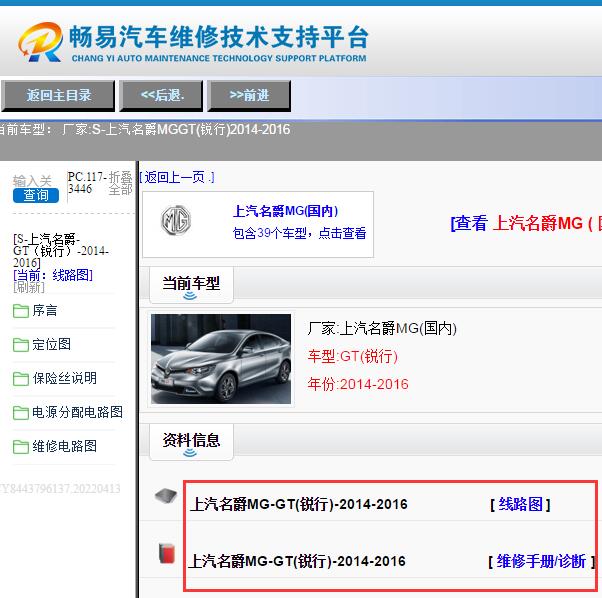Click the silver MG GT car thumbnail
The image size is (602, 598).
[x=221, y=359]
